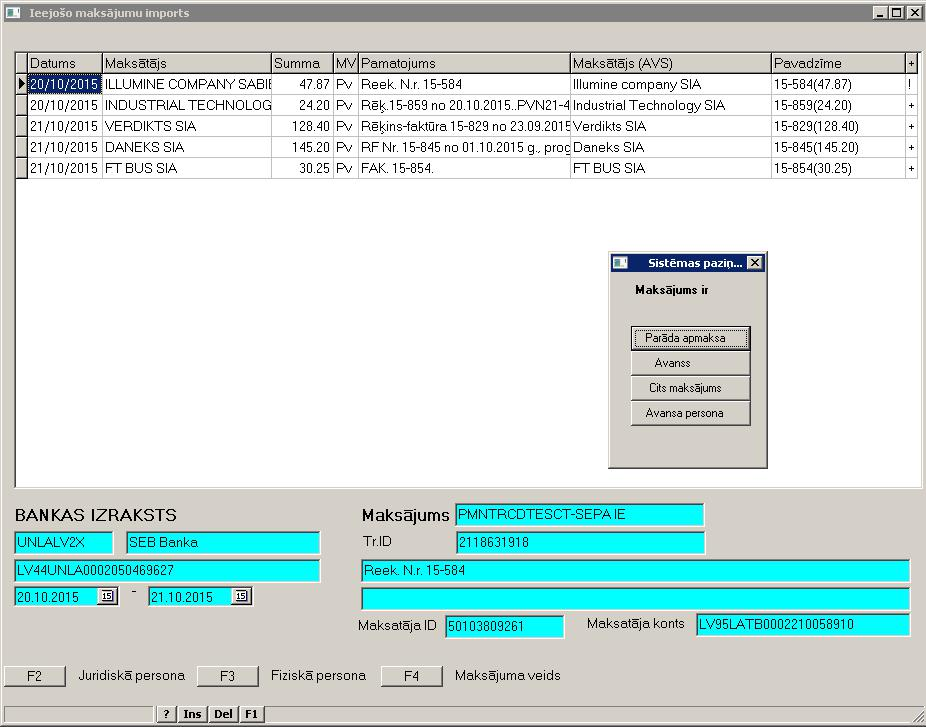Click the Datums column header
Screen dimensions: 926x727
(65, 63)
